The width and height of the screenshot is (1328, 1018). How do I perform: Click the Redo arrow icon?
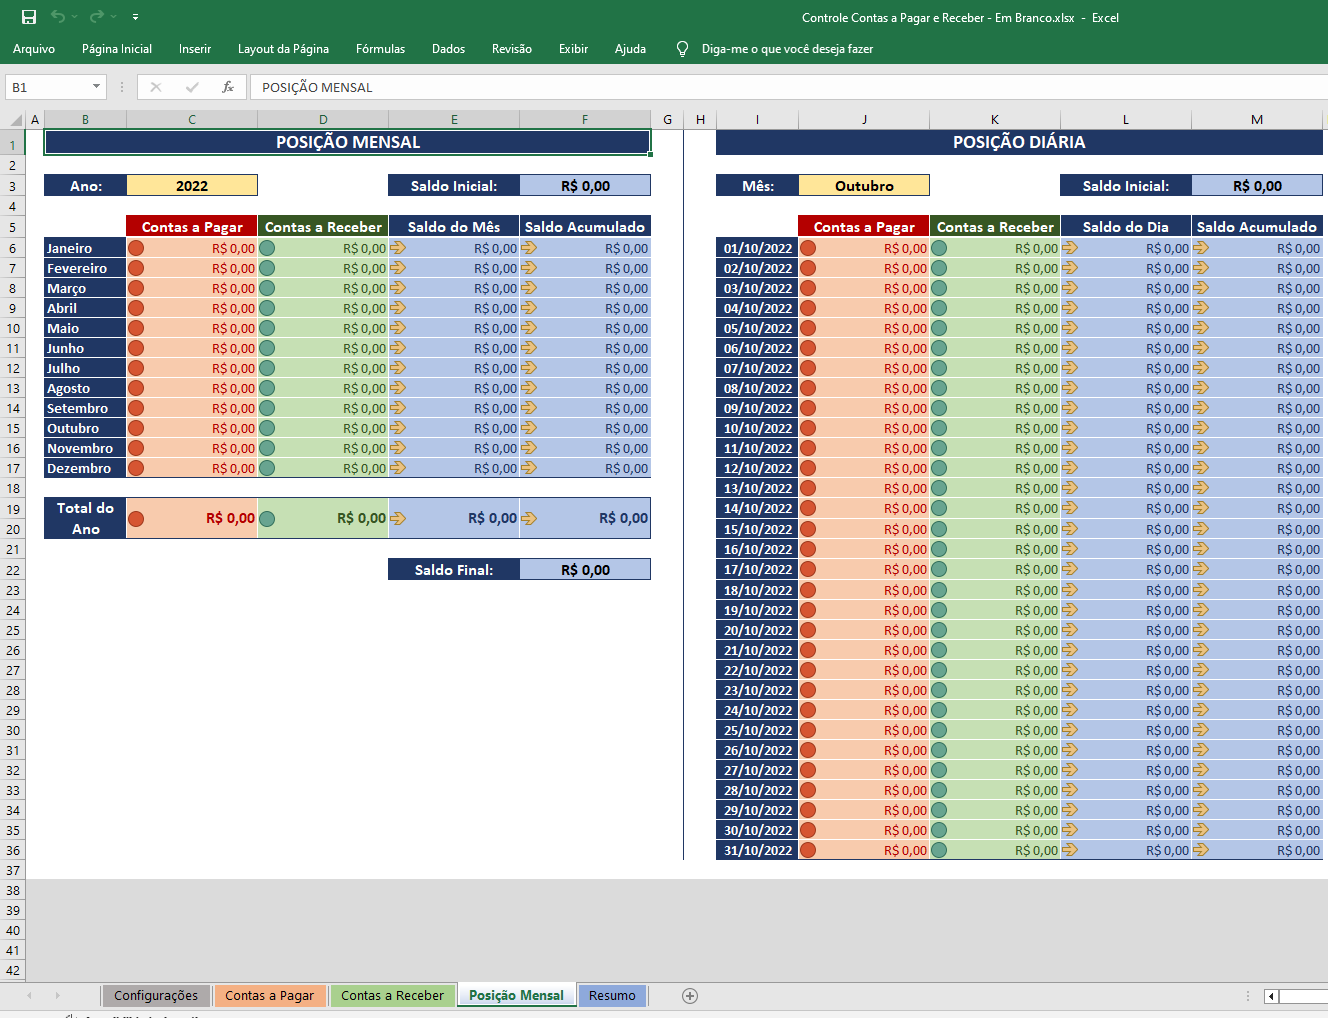click(x=96, y=17)
